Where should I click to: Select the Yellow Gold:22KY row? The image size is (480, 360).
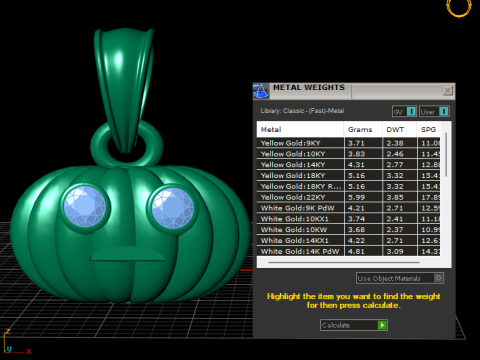[348, 197]
